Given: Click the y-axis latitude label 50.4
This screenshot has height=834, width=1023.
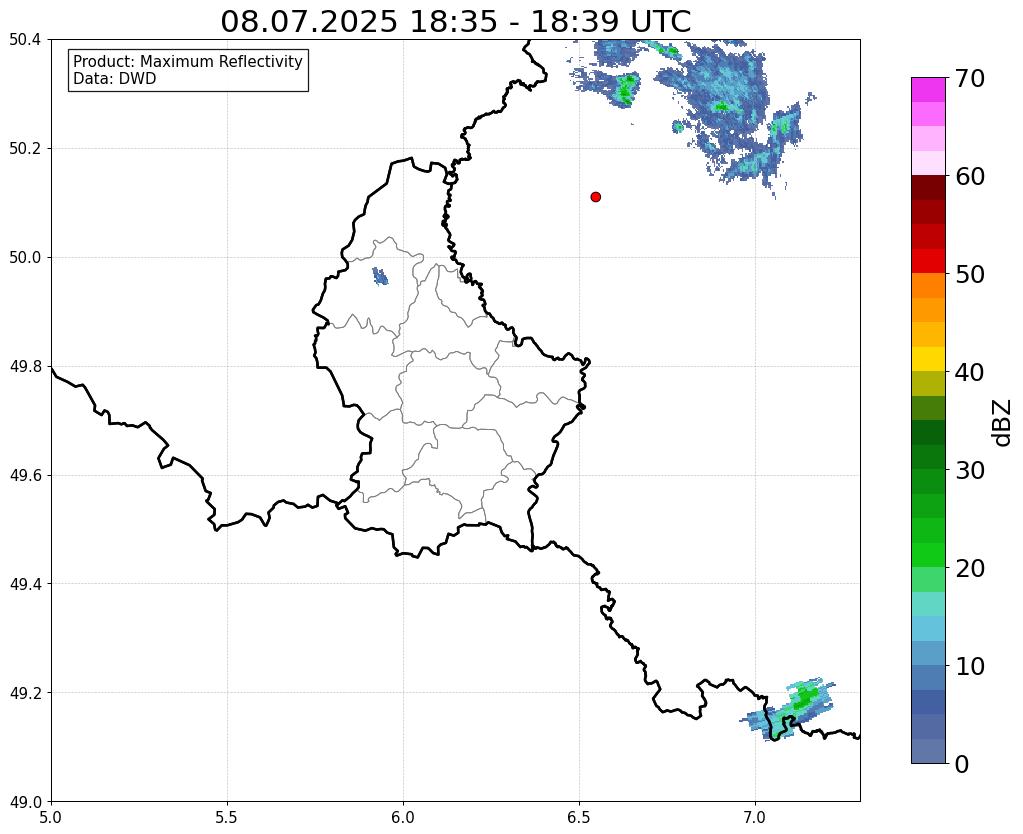Looking at the screenshot, I should [25, 40].
